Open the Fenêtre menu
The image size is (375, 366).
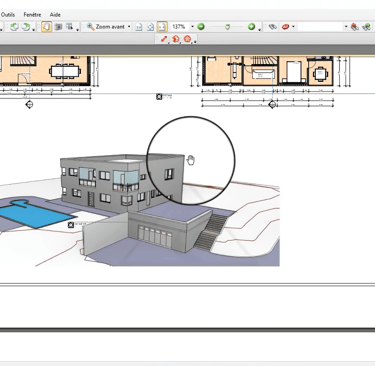click(x=32, y=15)
